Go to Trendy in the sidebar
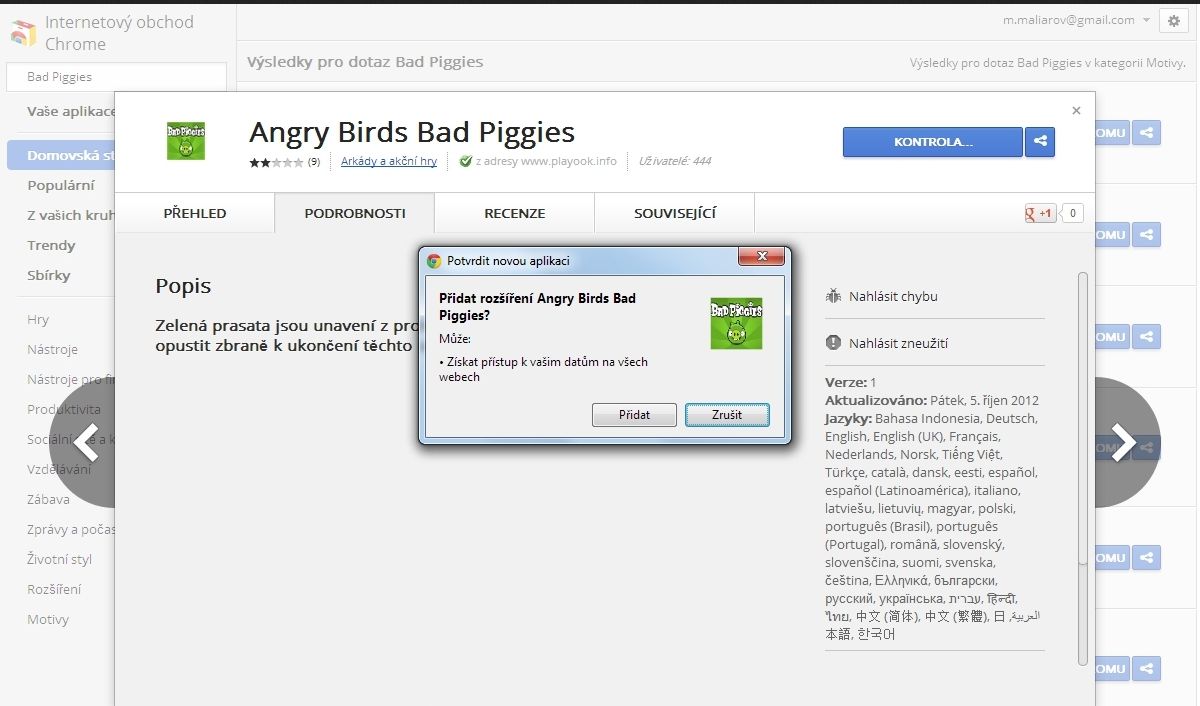 click(x=51, y=245)
